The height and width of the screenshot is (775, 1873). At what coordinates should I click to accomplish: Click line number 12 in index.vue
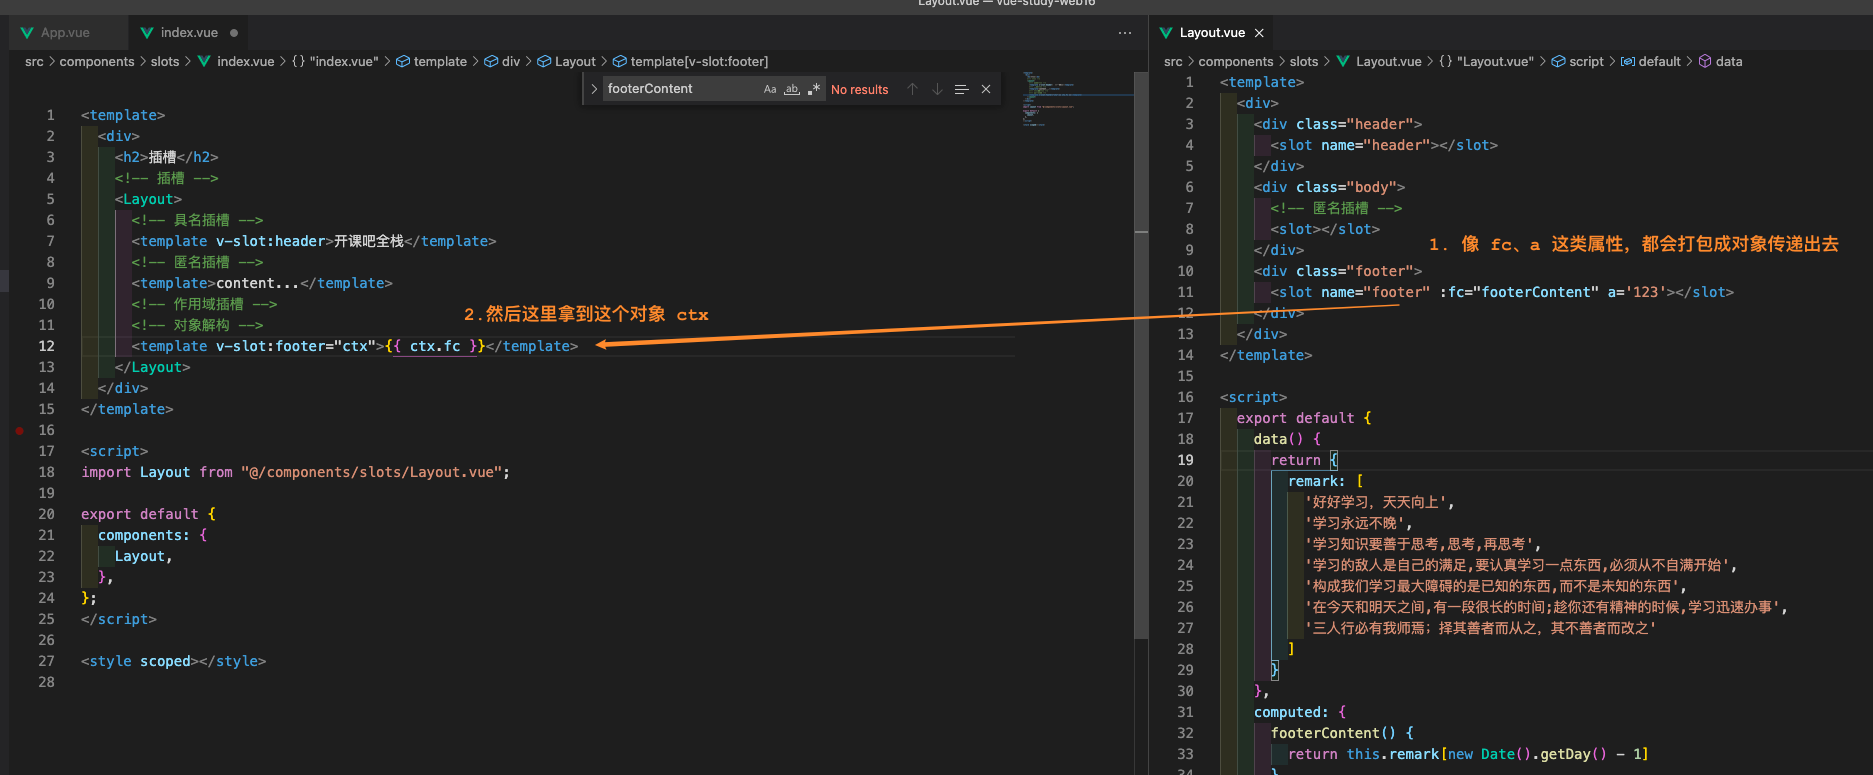47,346
